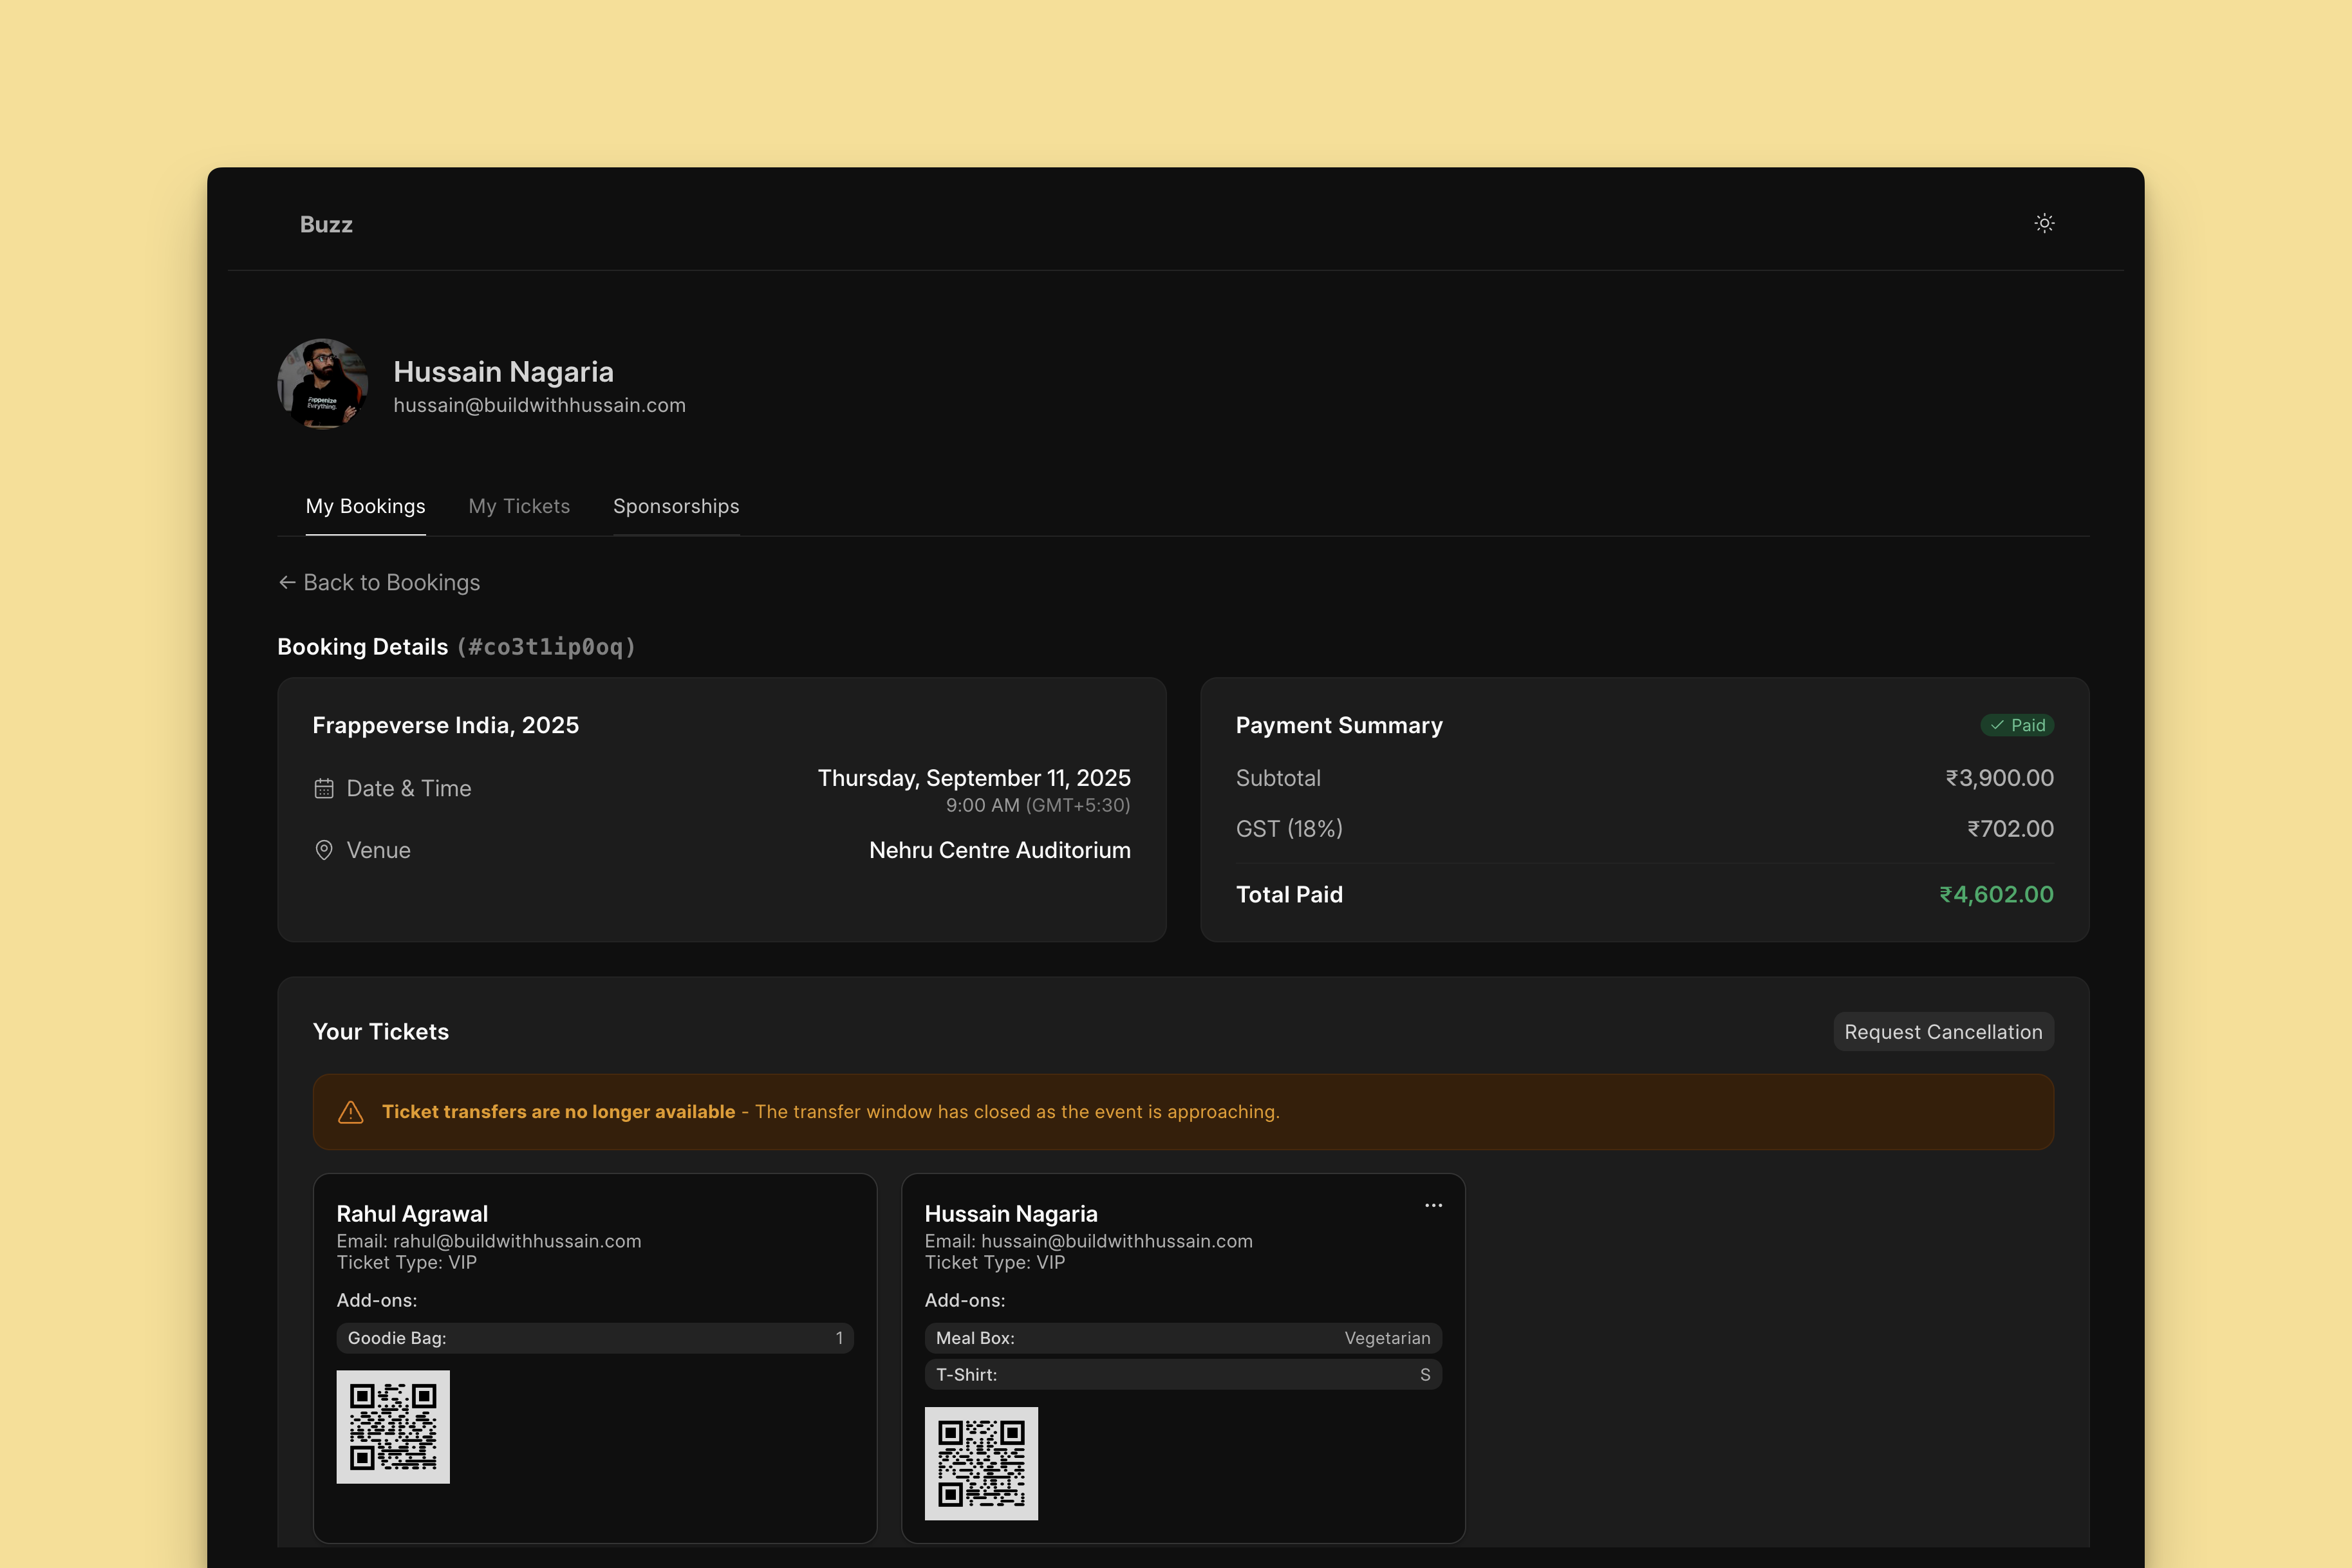Switch to the My Bookings tab

pyautogui.click(x=365, y=506)
